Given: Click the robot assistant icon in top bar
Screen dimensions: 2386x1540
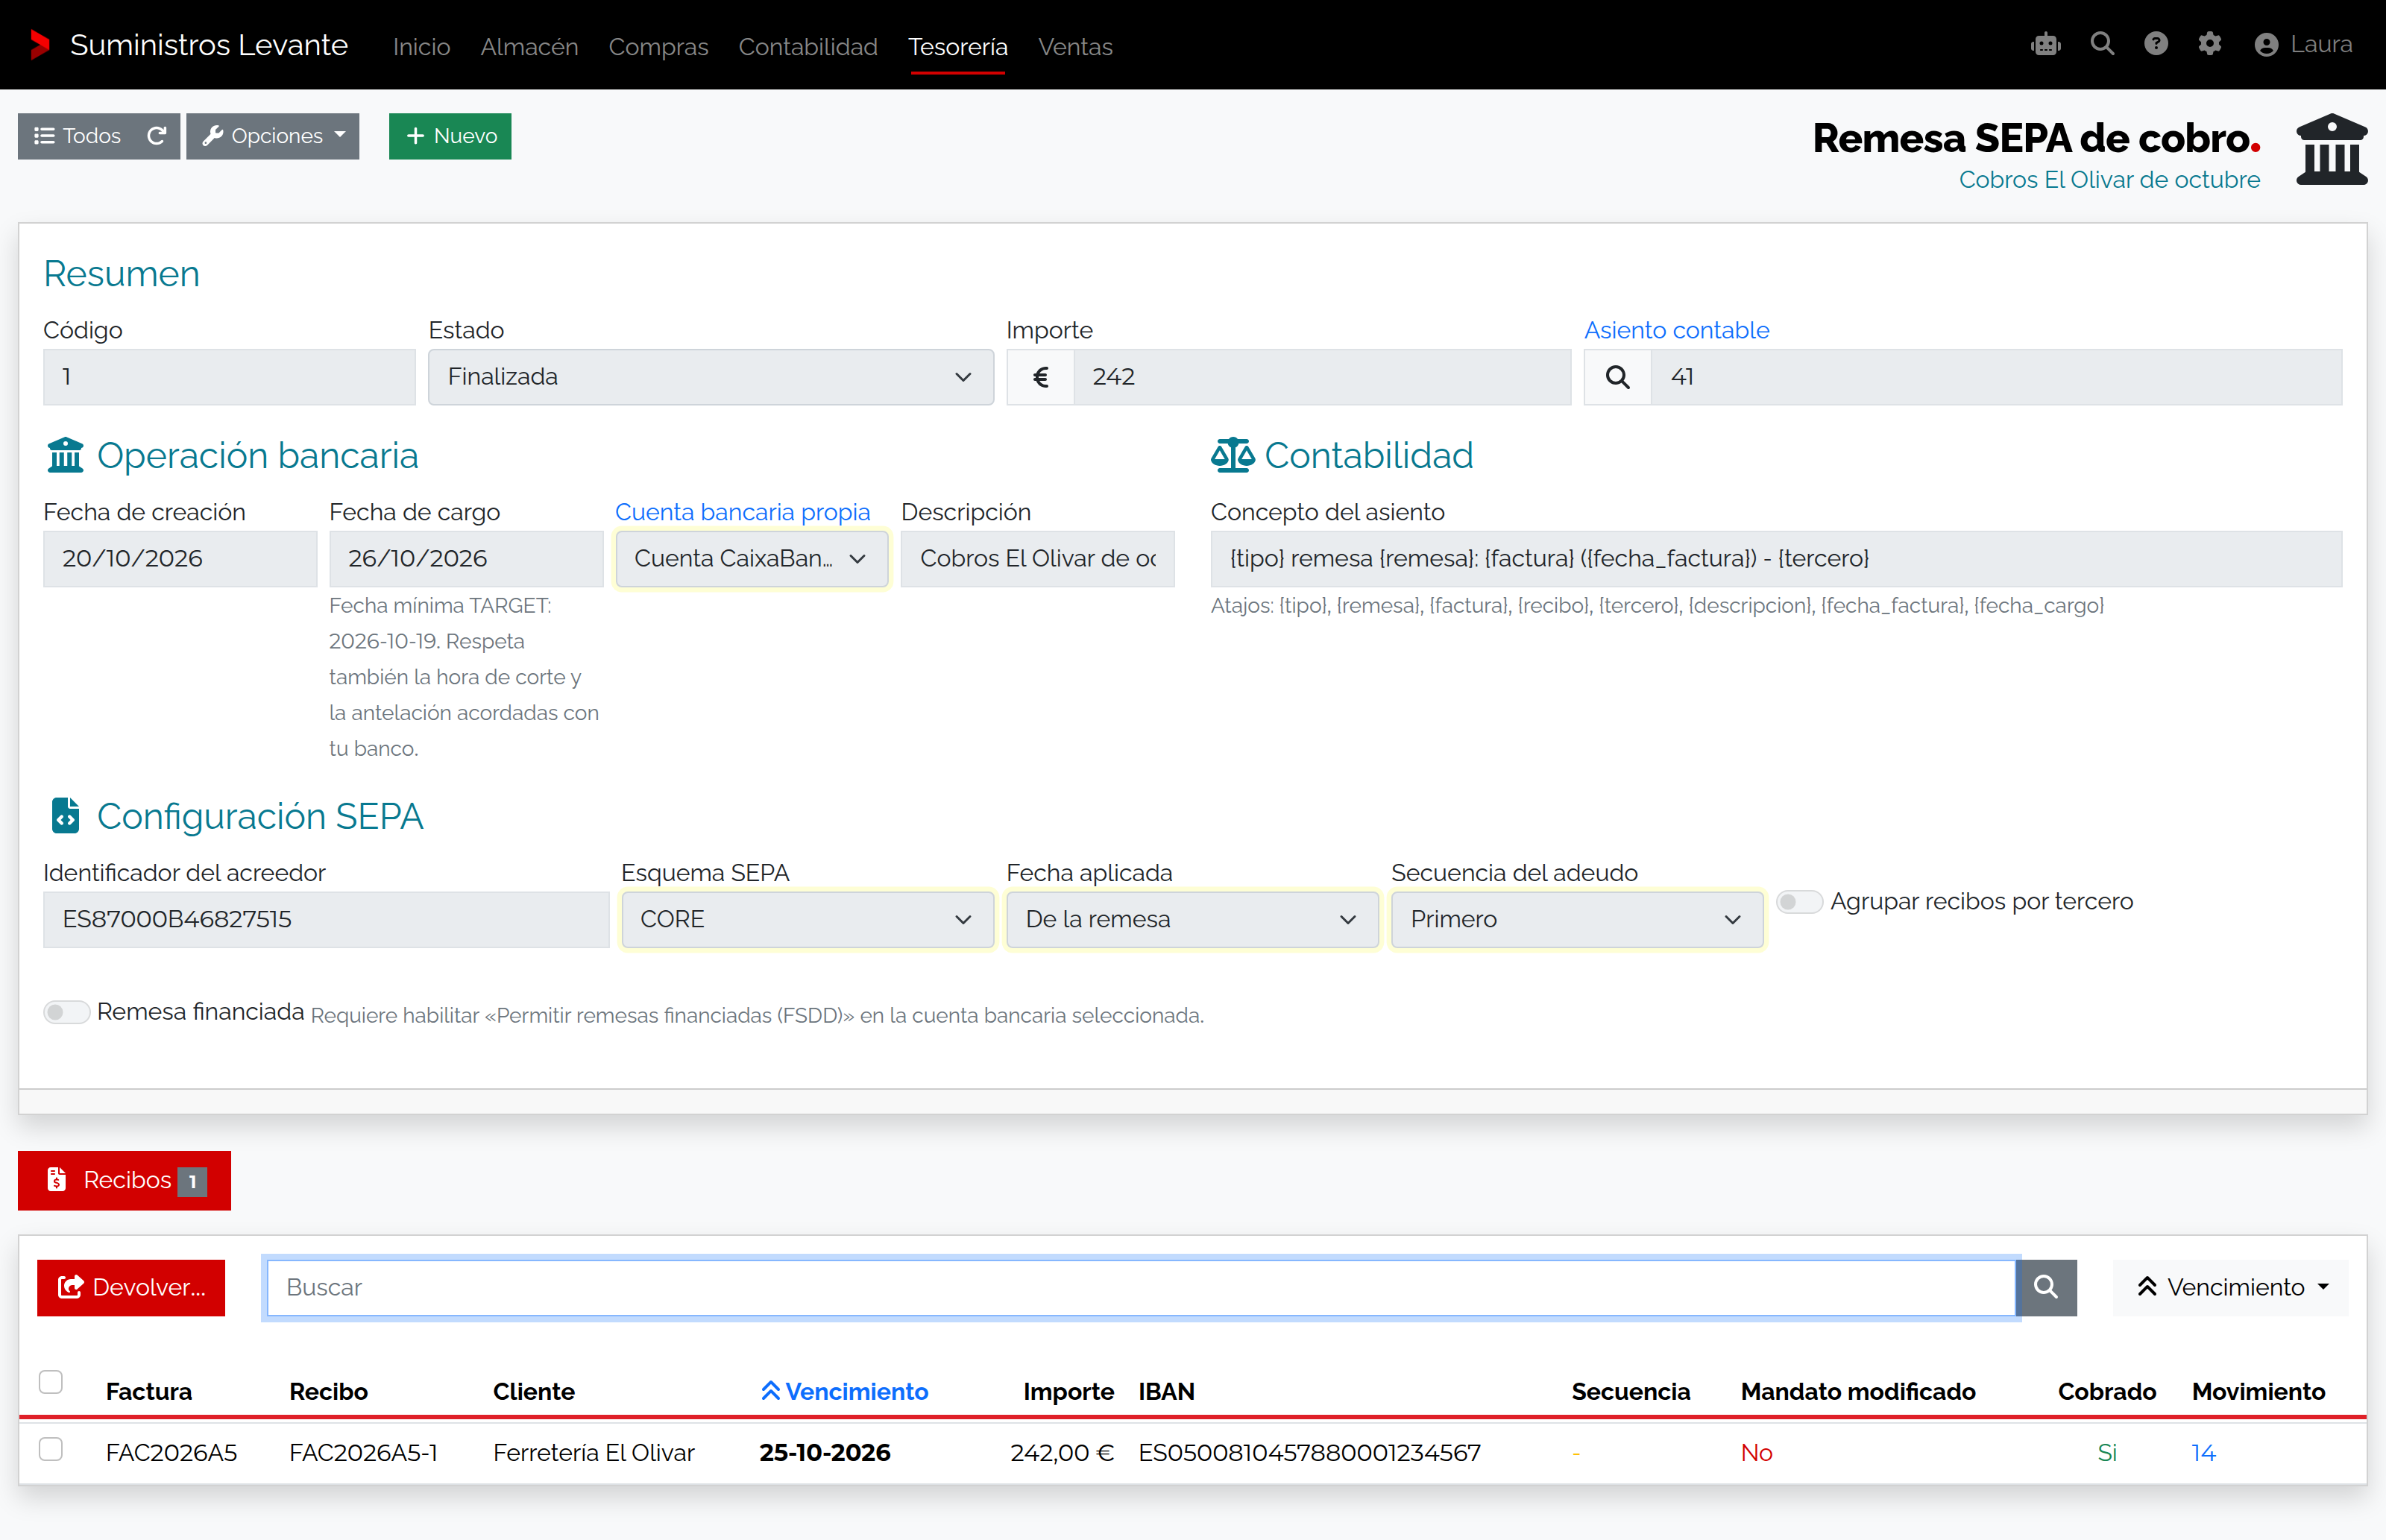Looking at the screenshot, I should (2046, 45).
